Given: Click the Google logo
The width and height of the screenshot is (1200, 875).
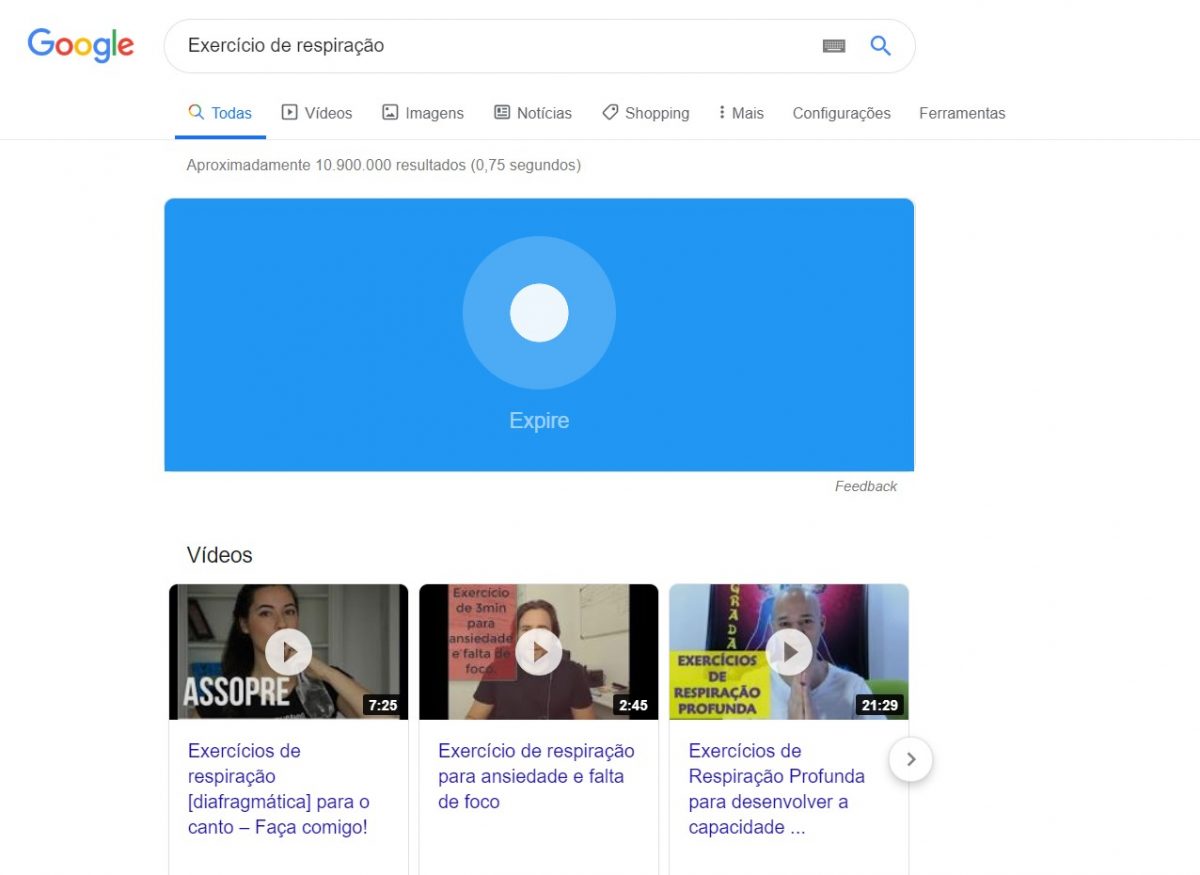Looking at the screenshot, I should pyautogui.click(x=81, y=46).
